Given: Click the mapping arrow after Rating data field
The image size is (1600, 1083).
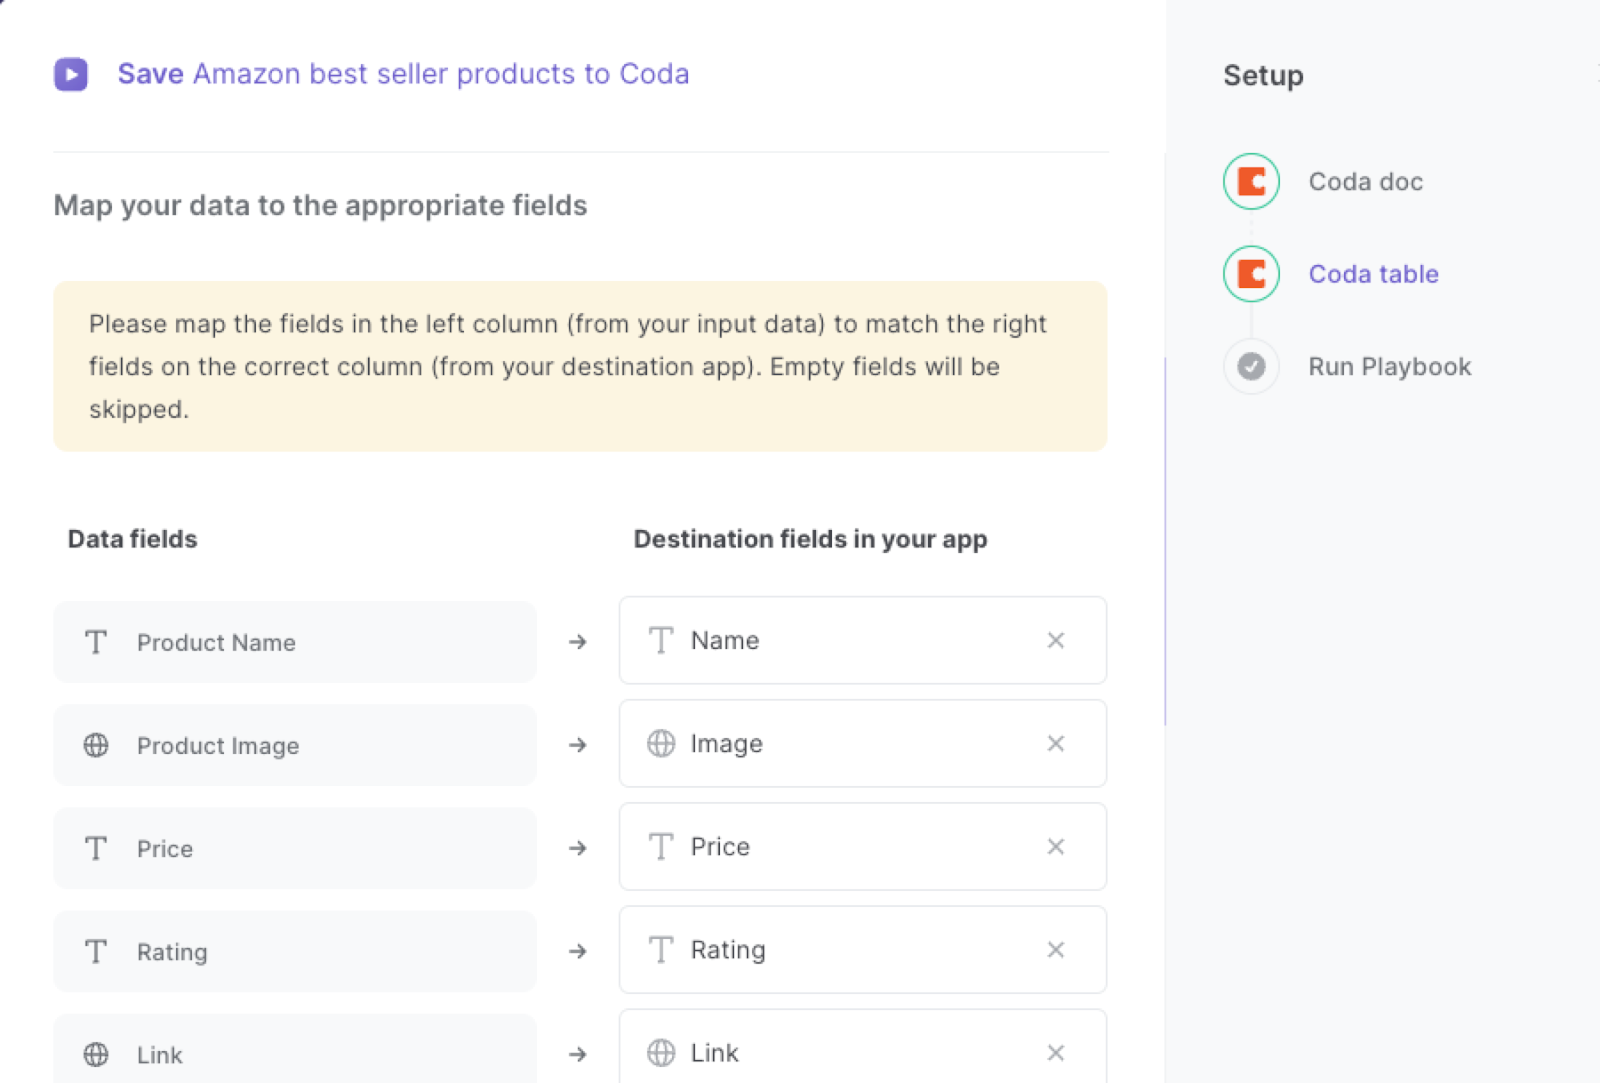Looking at the screenshot, I should [577, 951].
